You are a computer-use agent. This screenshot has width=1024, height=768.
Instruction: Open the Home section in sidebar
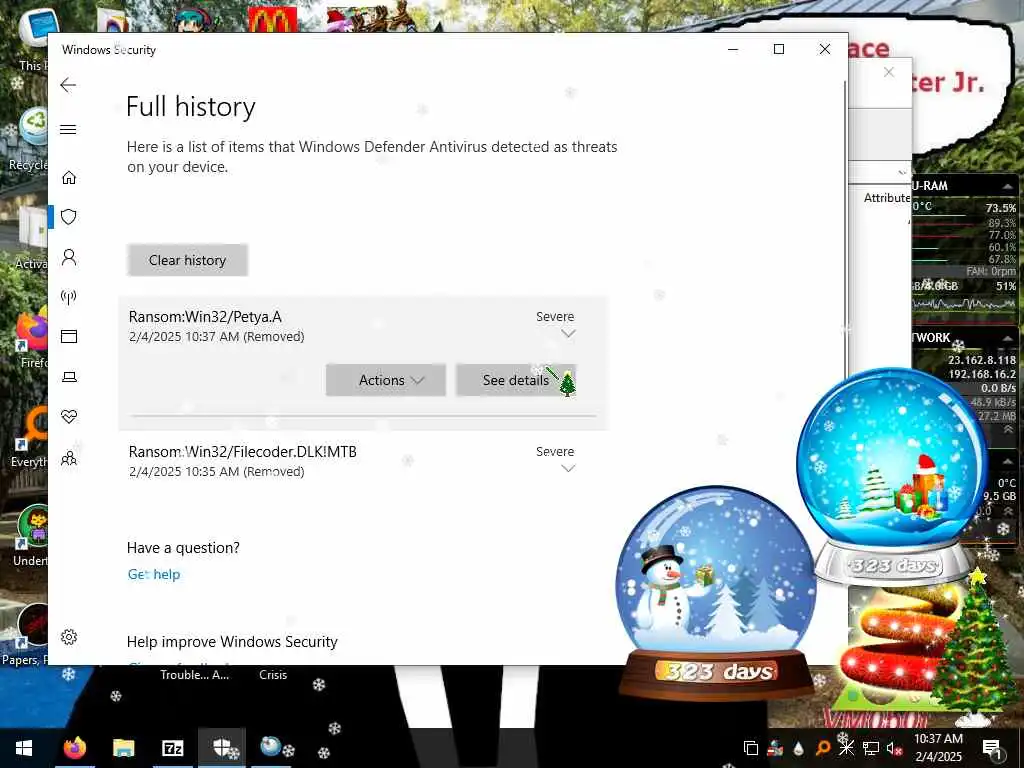click(x=69, y=178)
